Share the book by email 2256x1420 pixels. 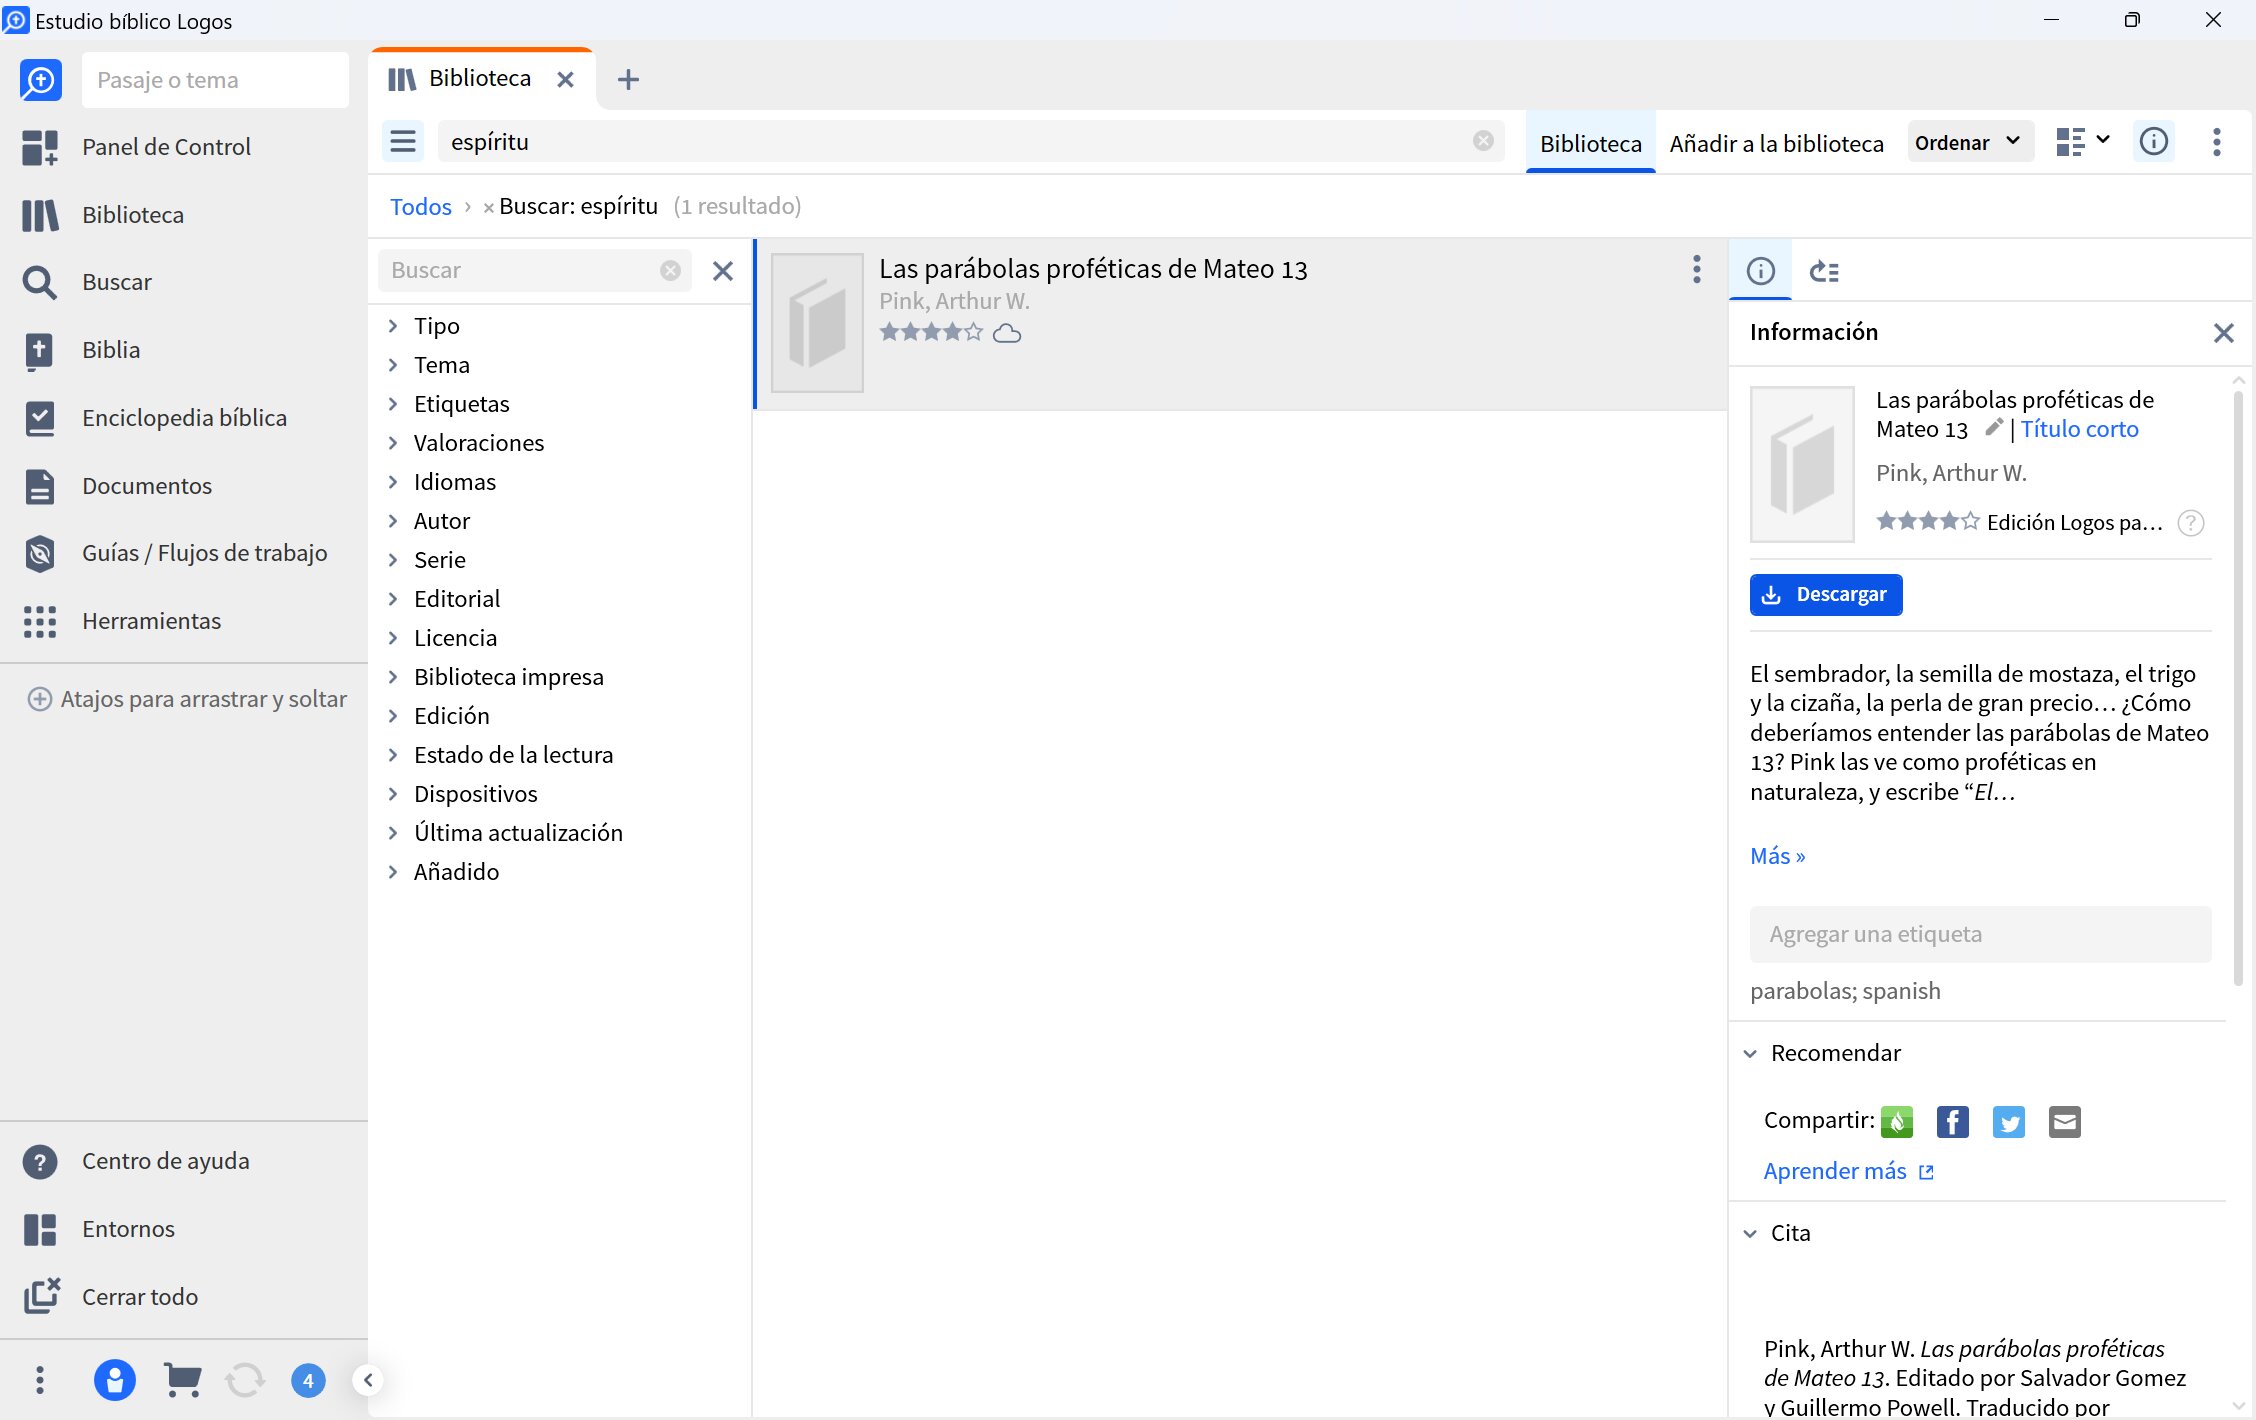[2065, 1122]
